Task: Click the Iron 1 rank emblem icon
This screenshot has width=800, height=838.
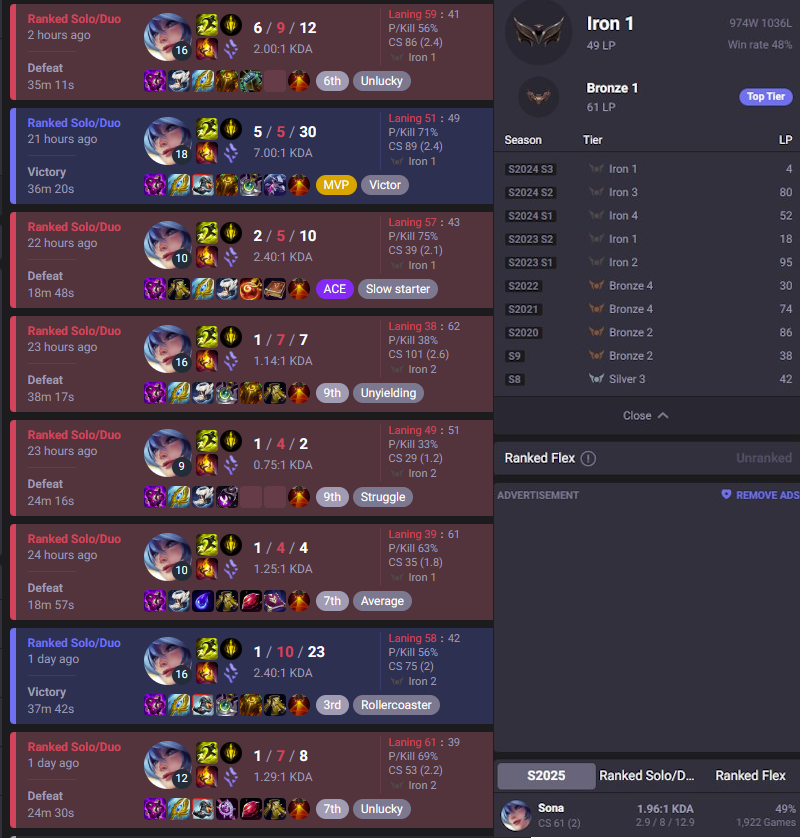Action: pos(538,32)
